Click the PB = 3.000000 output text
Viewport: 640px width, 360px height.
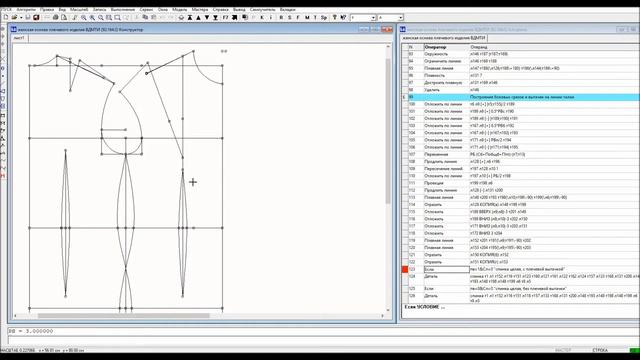coord(31,331)
